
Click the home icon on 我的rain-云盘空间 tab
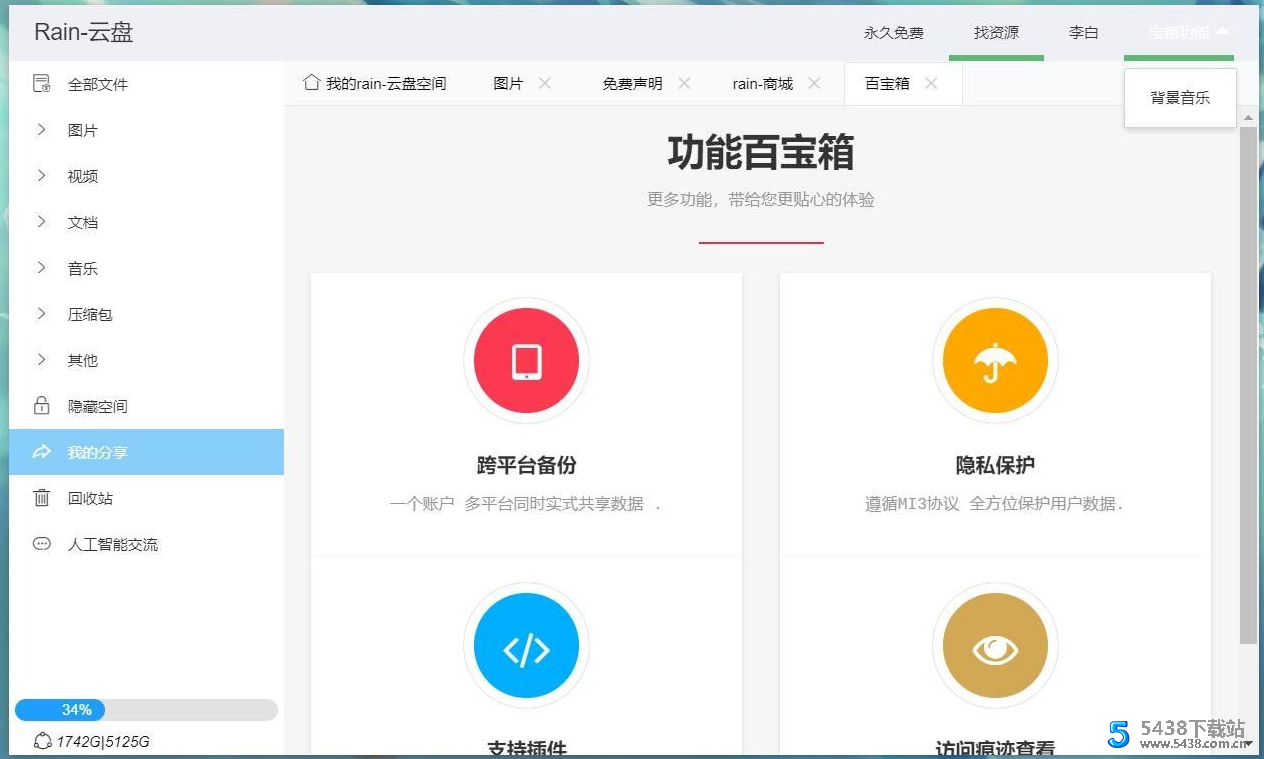pyautogui.click(x=311, y=83)
